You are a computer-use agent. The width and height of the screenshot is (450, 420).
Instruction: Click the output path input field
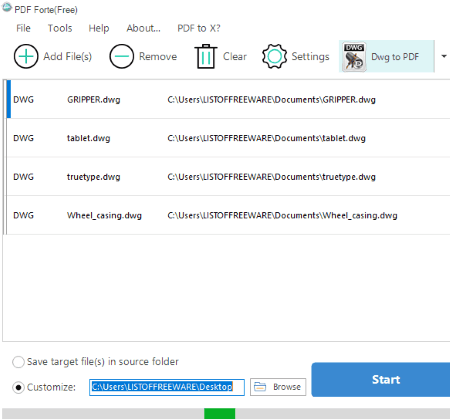pyautogui.click(x=167, y=387)
